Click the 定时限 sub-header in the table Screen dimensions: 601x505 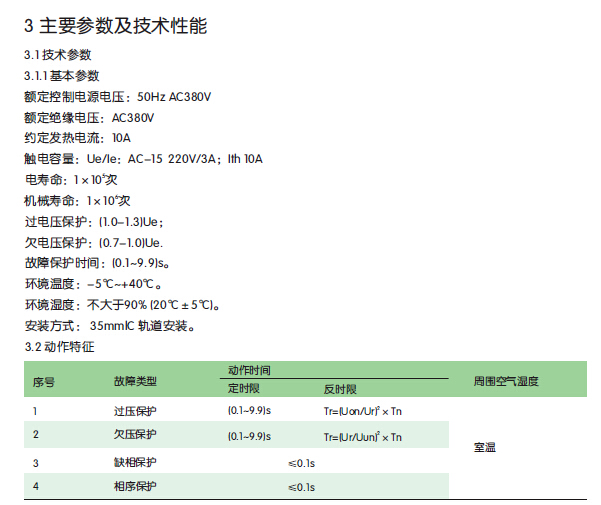click(x=244, y=389)
